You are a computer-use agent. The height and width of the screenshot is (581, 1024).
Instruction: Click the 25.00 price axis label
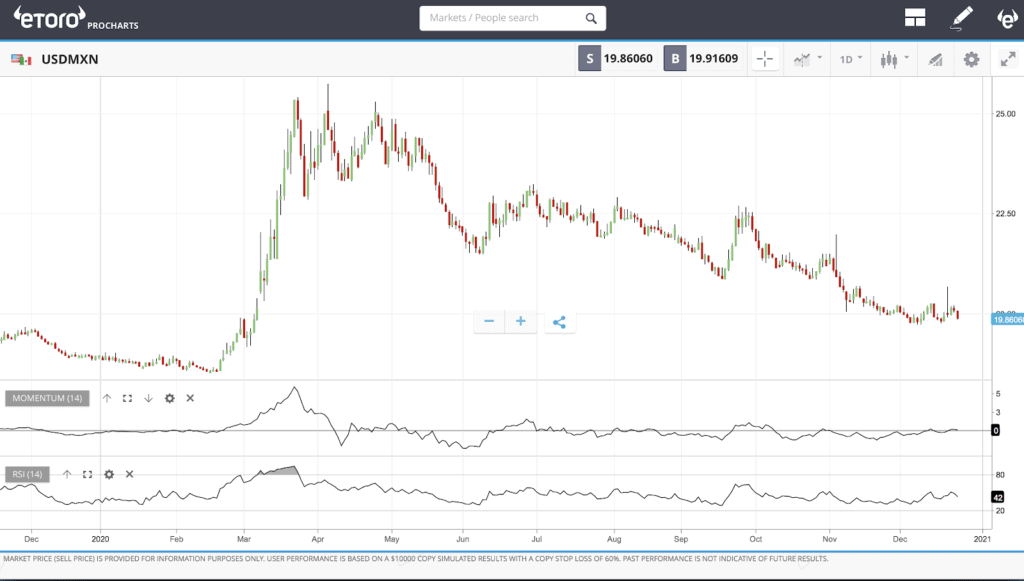(1005, 114)
